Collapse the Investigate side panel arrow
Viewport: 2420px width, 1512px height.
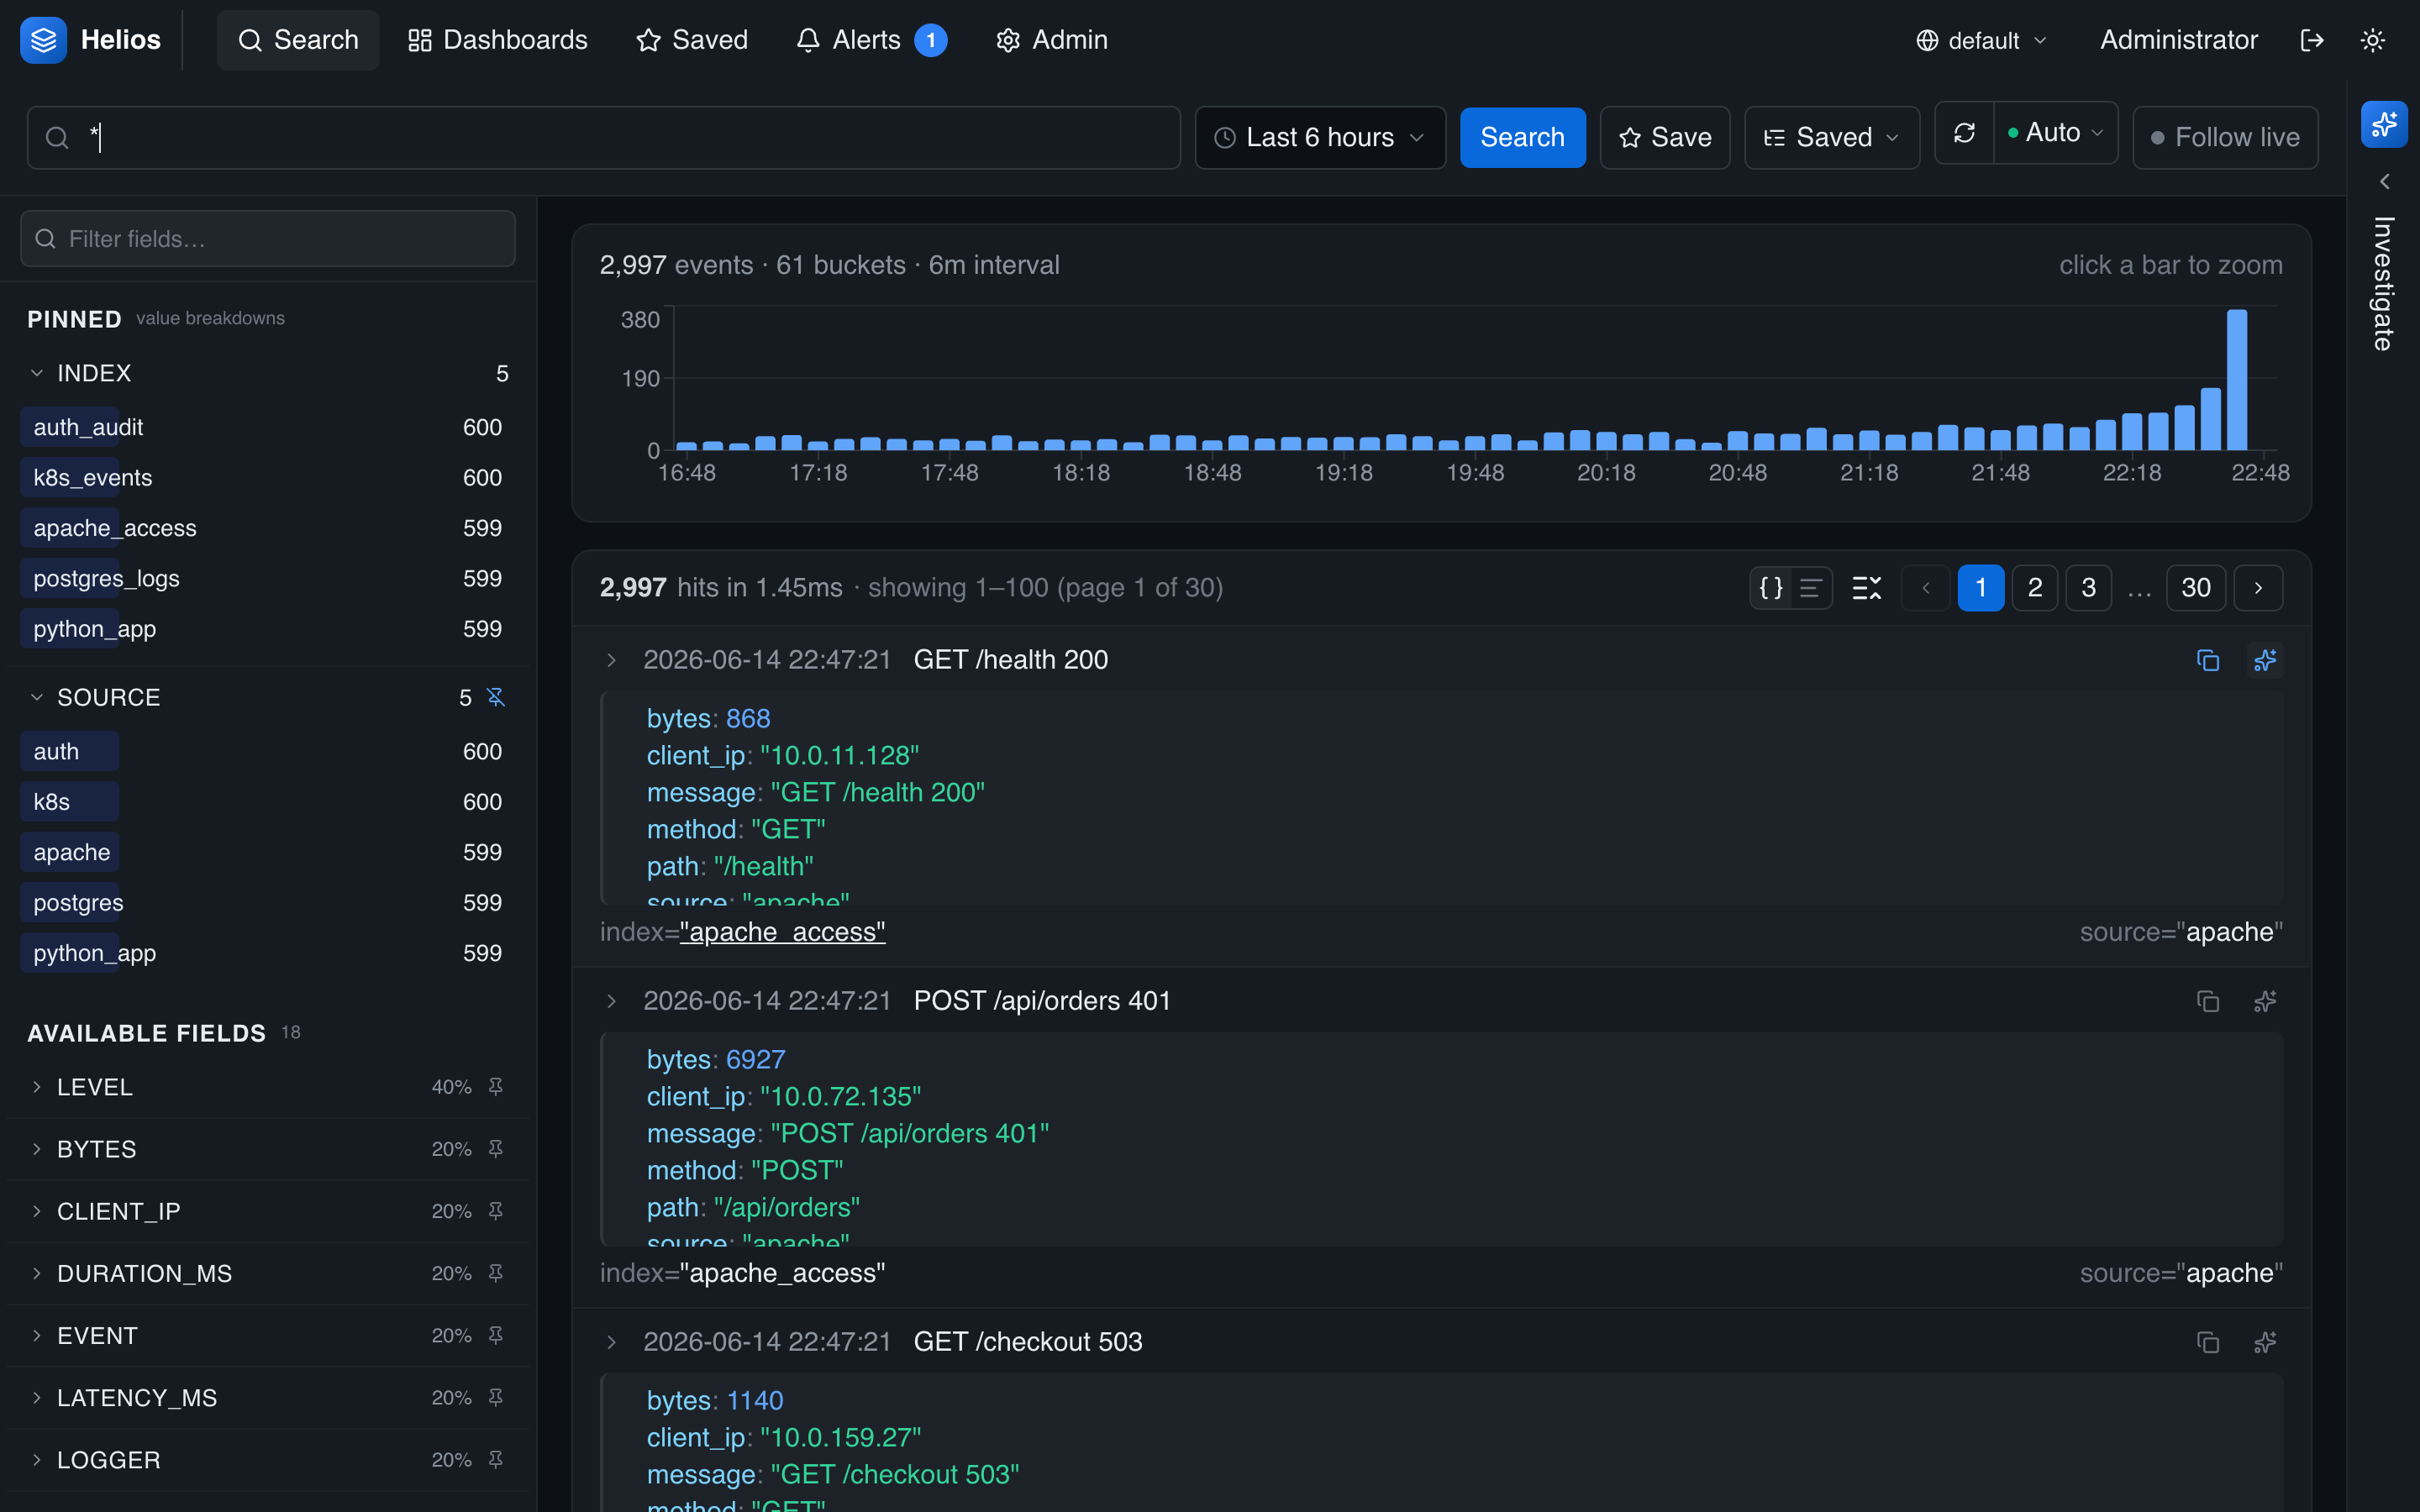(x=2384, y=181)
